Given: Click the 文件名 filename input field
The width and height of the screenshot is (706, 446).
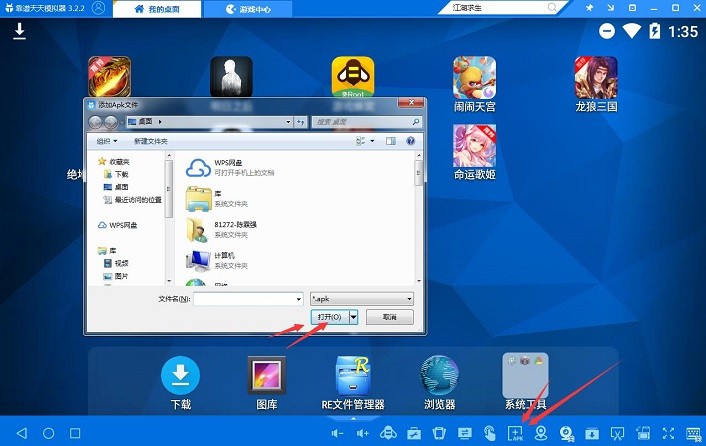Looking at the screenshot, I should point(248,299).
